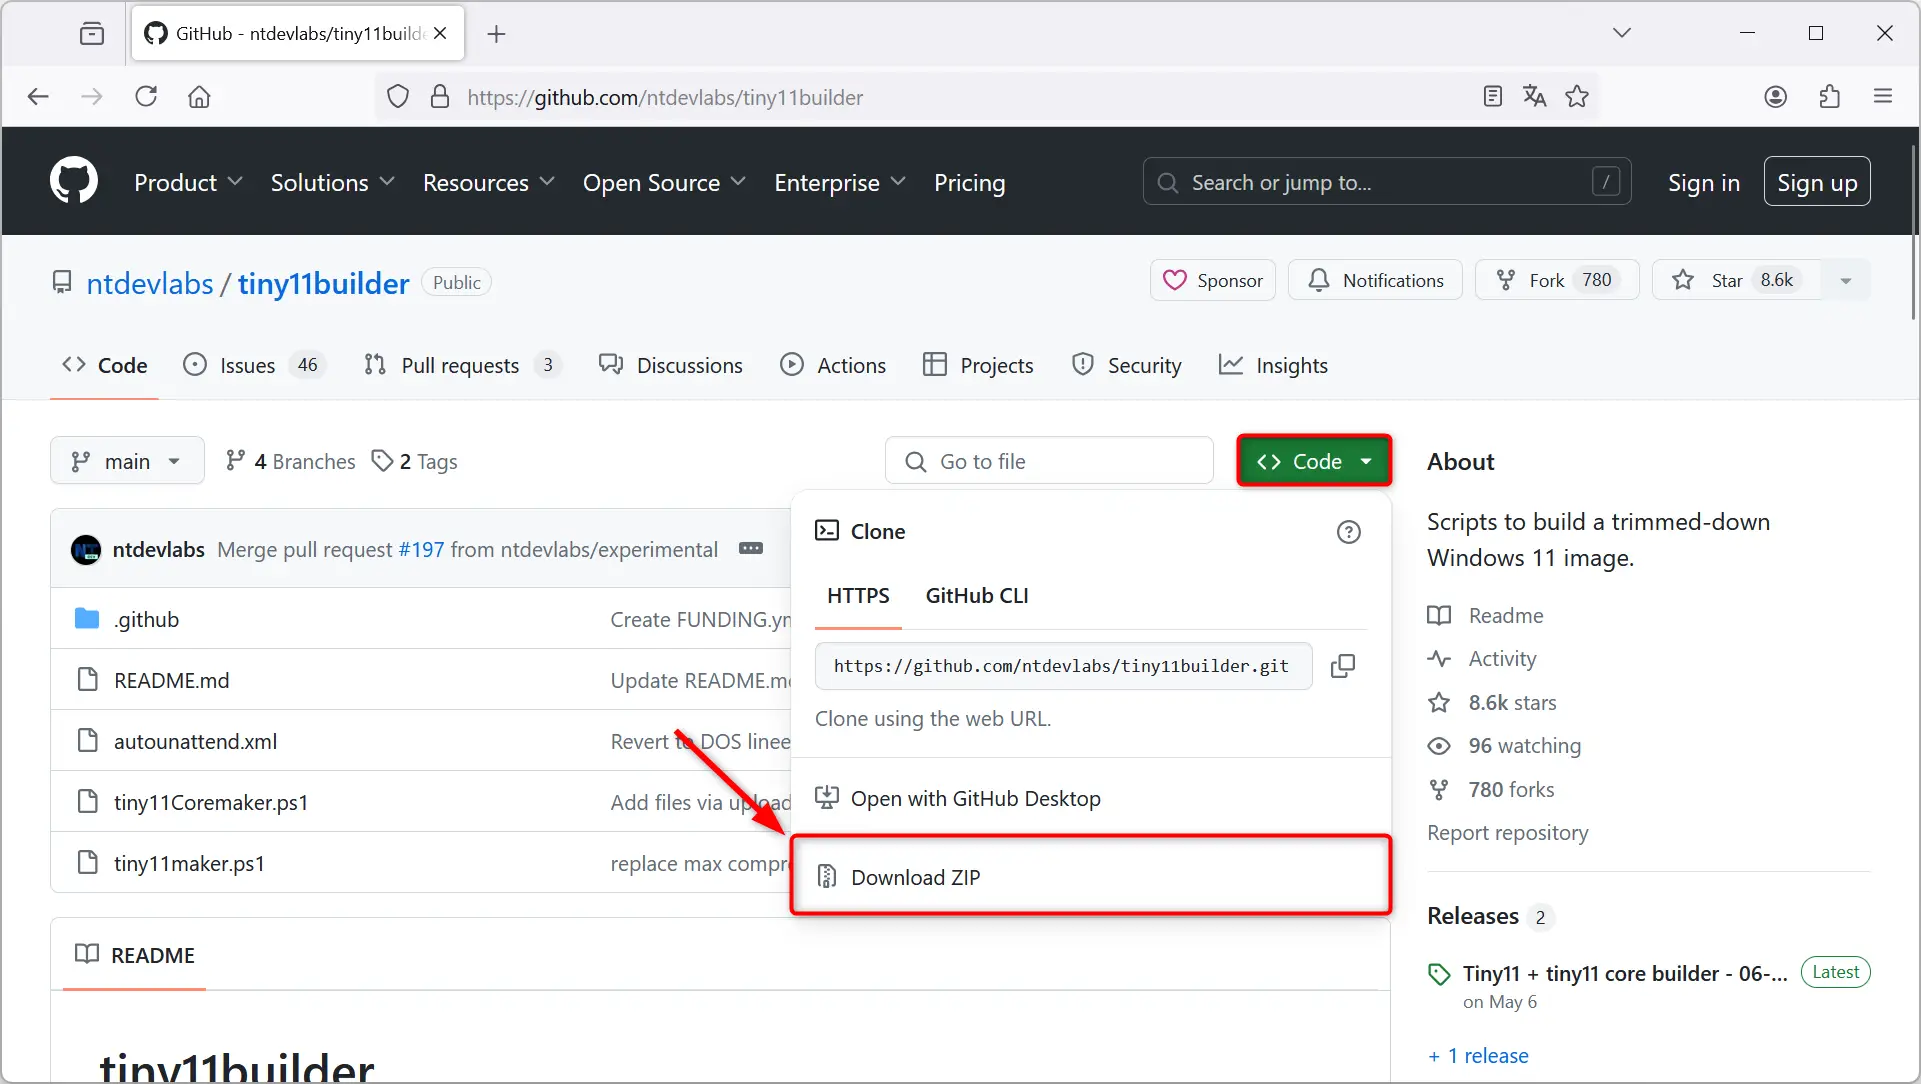
Task: Click the Go to file search box
Action: [x=1050, y=460]
